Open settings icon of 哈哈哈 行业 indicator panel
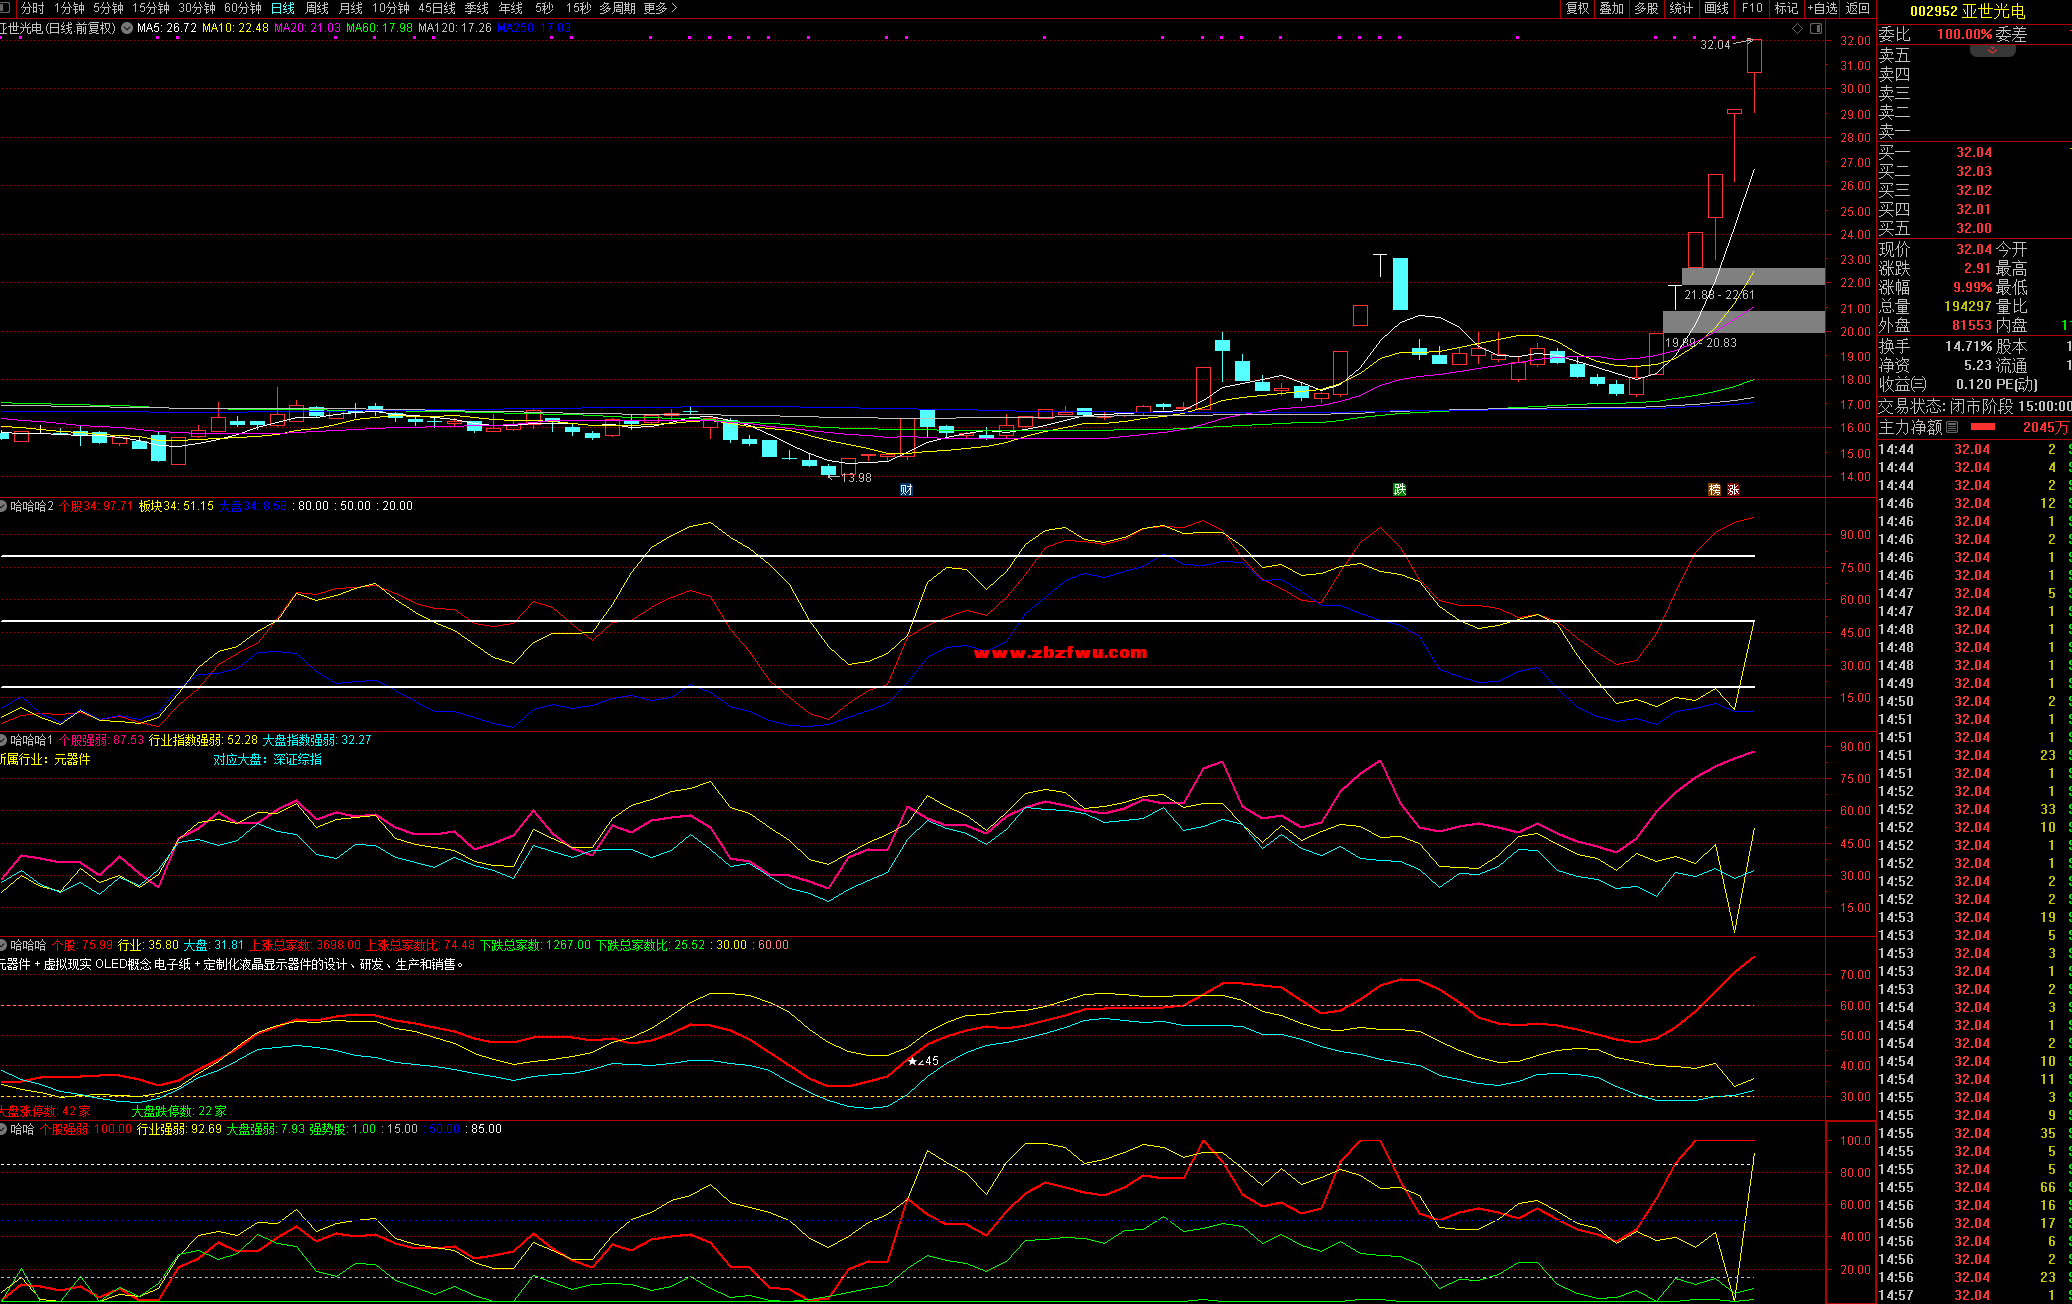The image size is (2072, 1304). click(4, 945)
